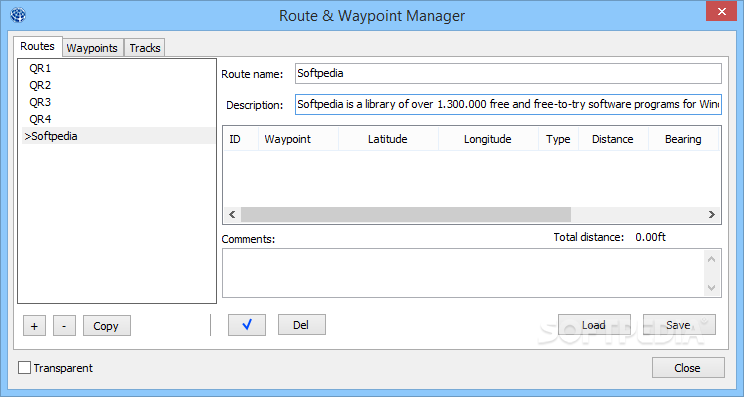744x397 pixels.
Task: Click the Route name input field
Action: coord(508,74)
